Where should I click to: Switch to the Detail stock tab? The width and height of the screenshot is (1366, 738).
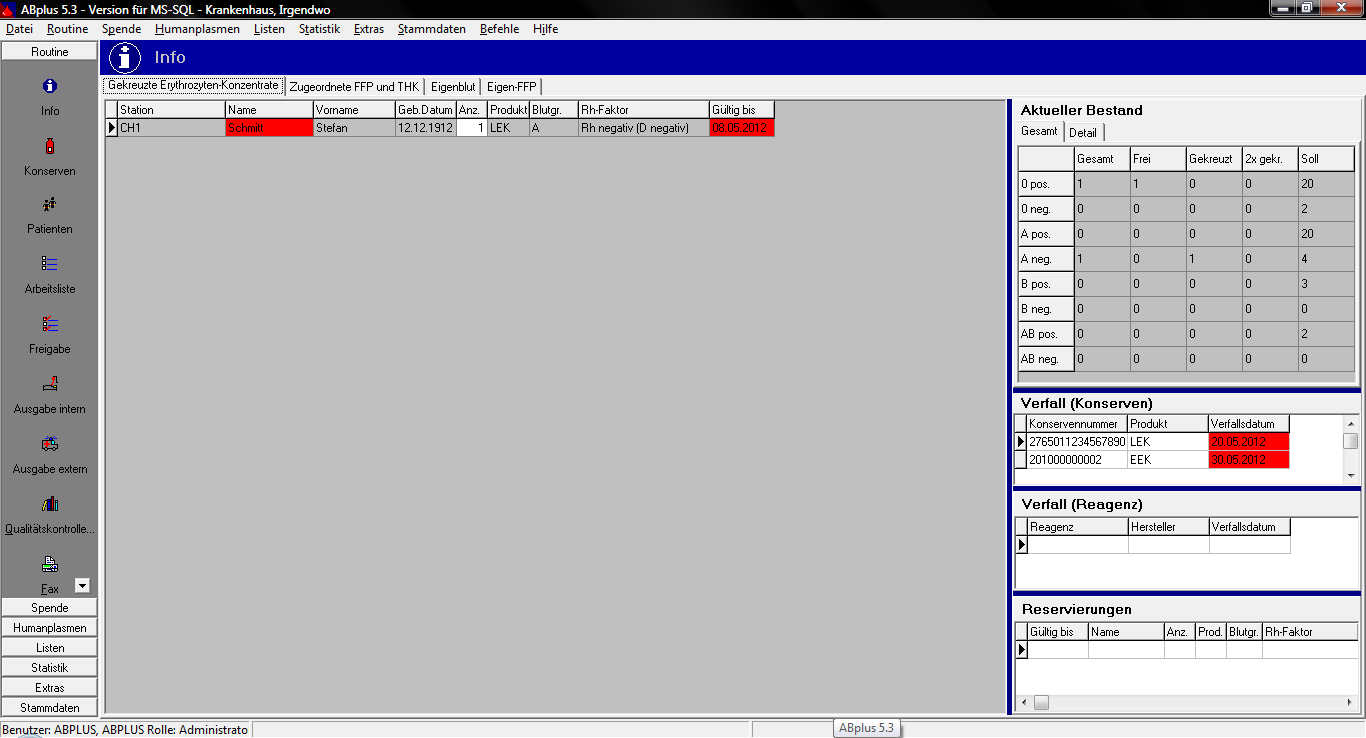[x=1083, y=133]
